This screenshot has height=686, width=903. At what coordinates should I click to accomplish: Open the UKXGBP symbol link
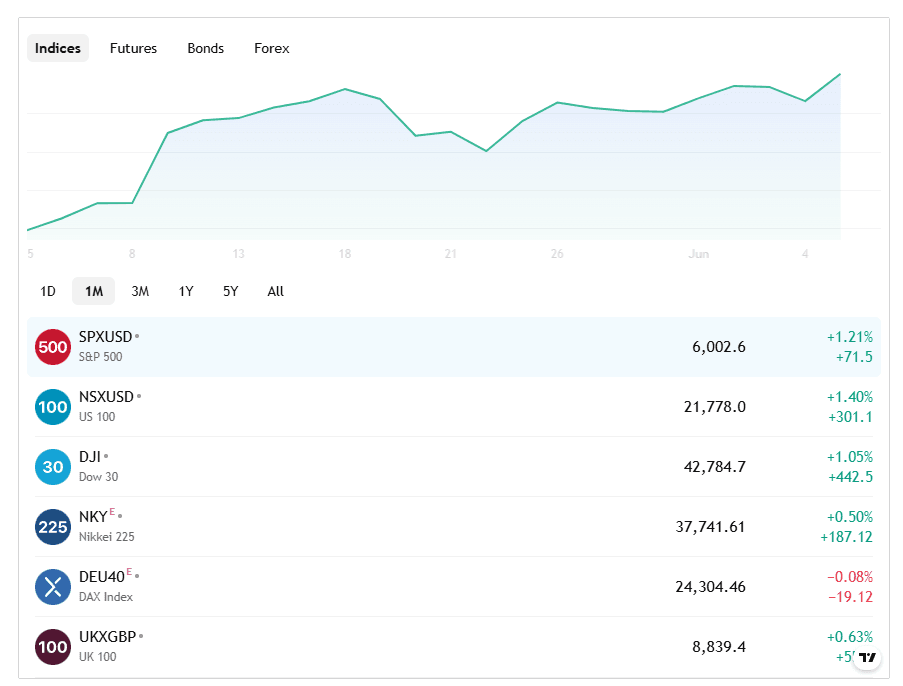107,636
